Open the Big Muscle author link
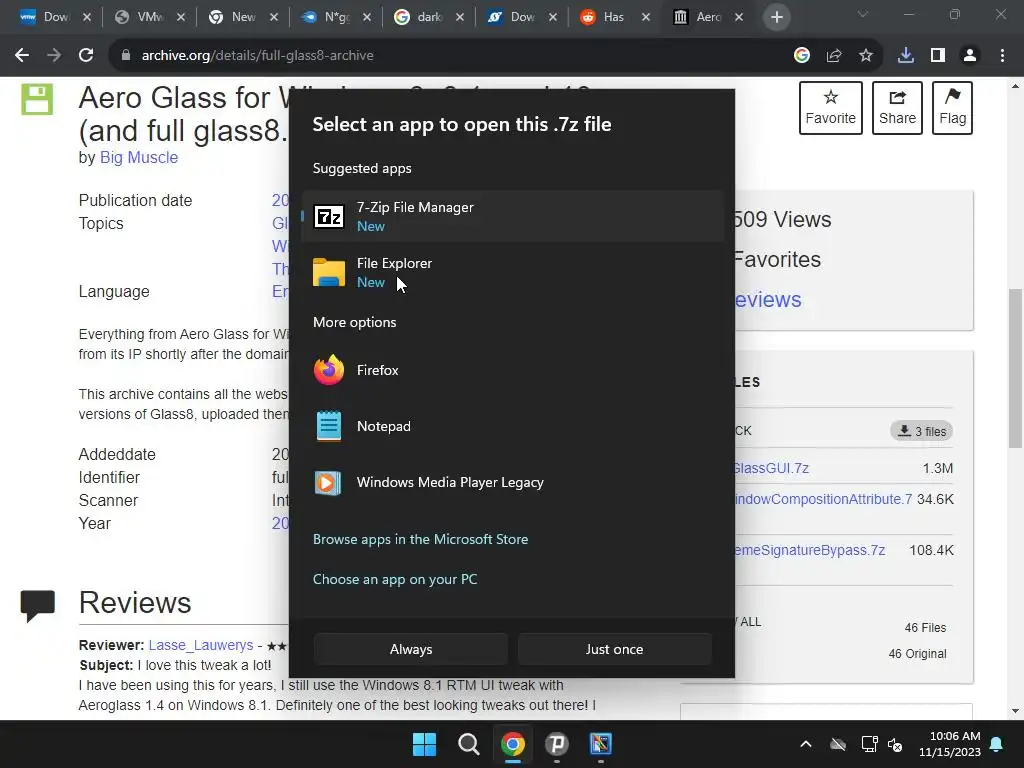 click(x=138, y=157)
